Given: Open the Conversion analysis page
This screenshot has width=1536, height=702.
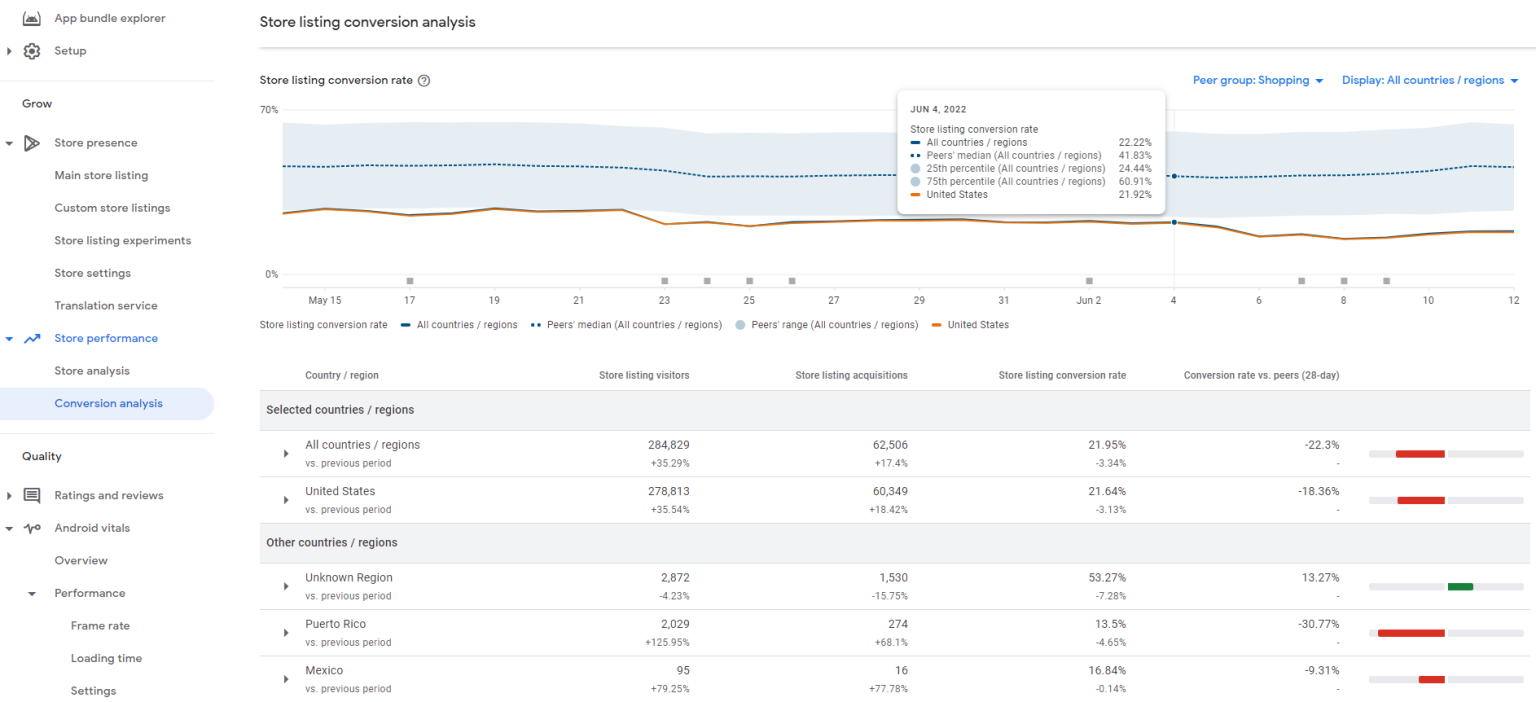Looking at the screenshot, I should [110, 403].
